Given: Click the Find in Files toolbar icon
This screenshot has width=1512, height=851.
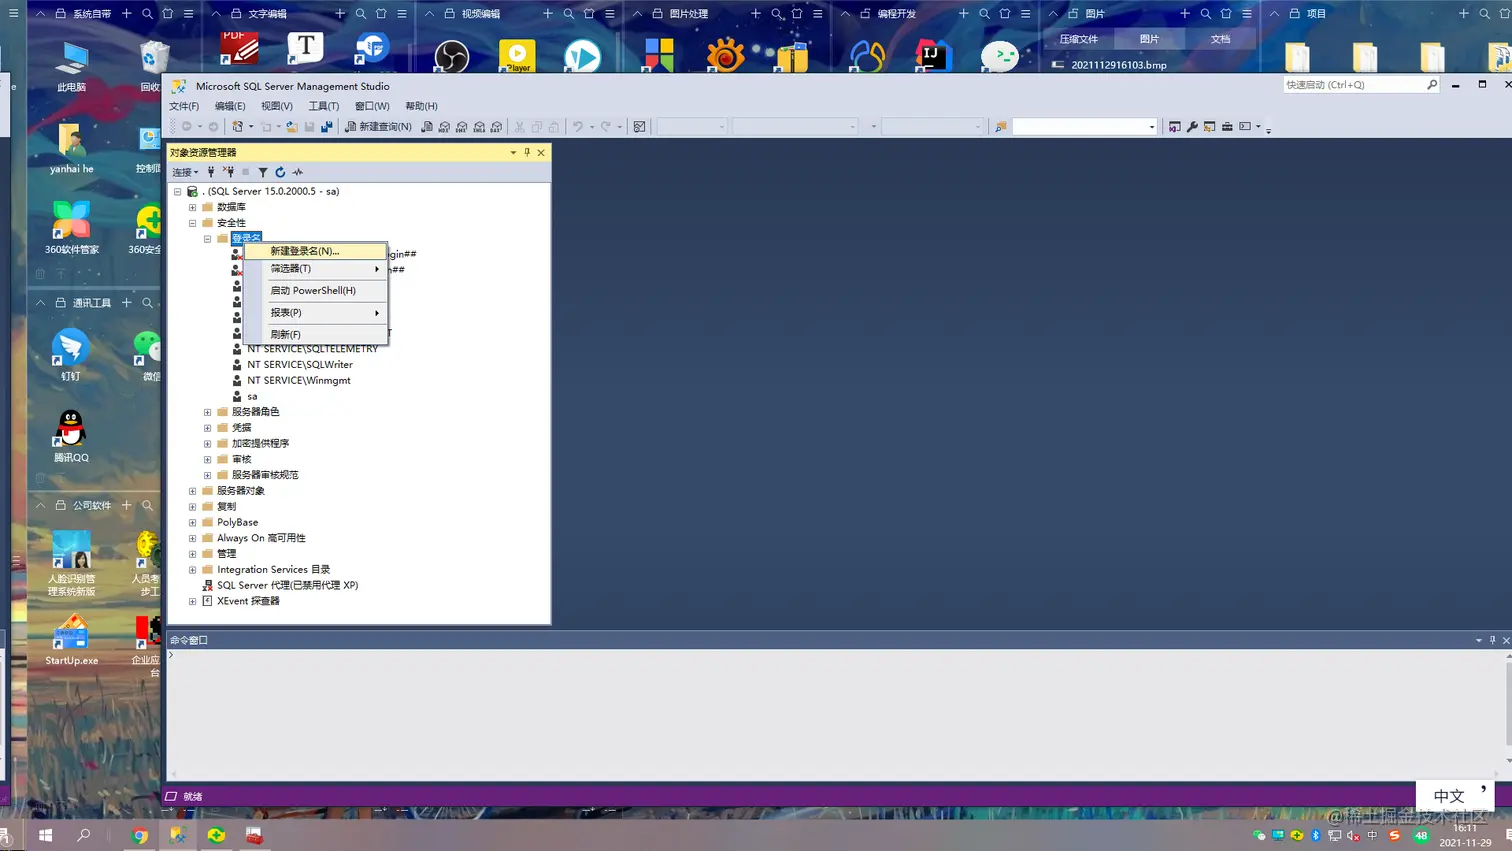Looking at the screenshot, I should coord(1000,127).
